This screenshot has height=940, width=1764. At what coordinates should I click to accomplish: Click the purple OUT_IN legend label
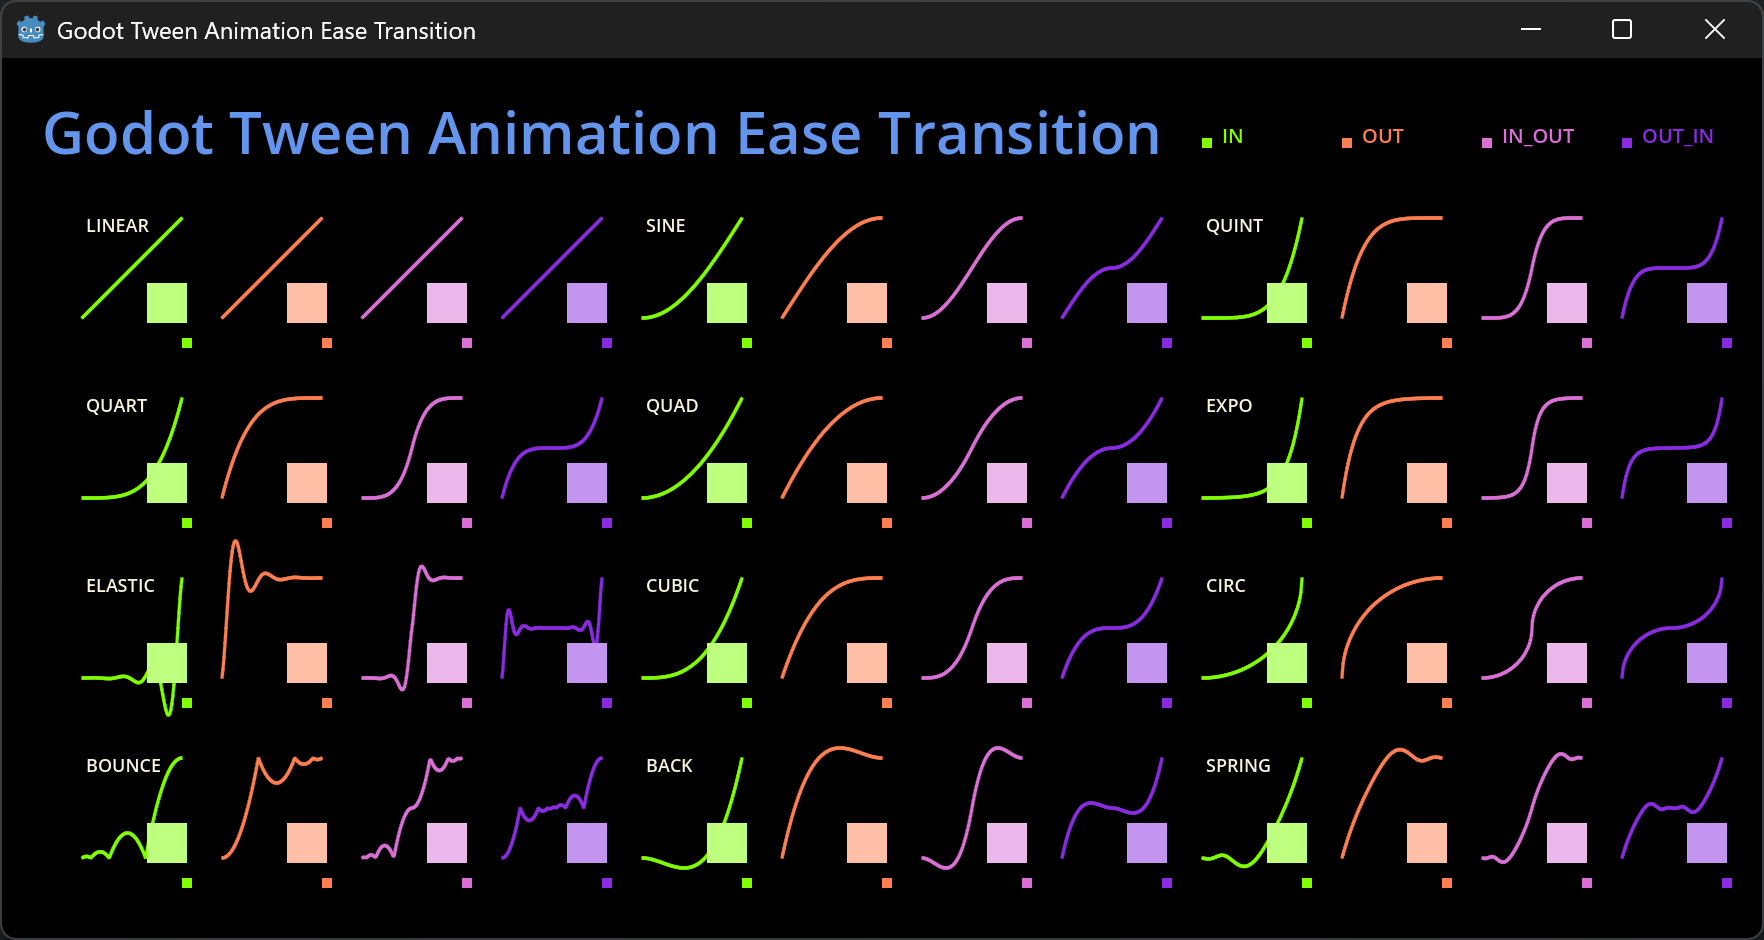tap(1678, 137)
